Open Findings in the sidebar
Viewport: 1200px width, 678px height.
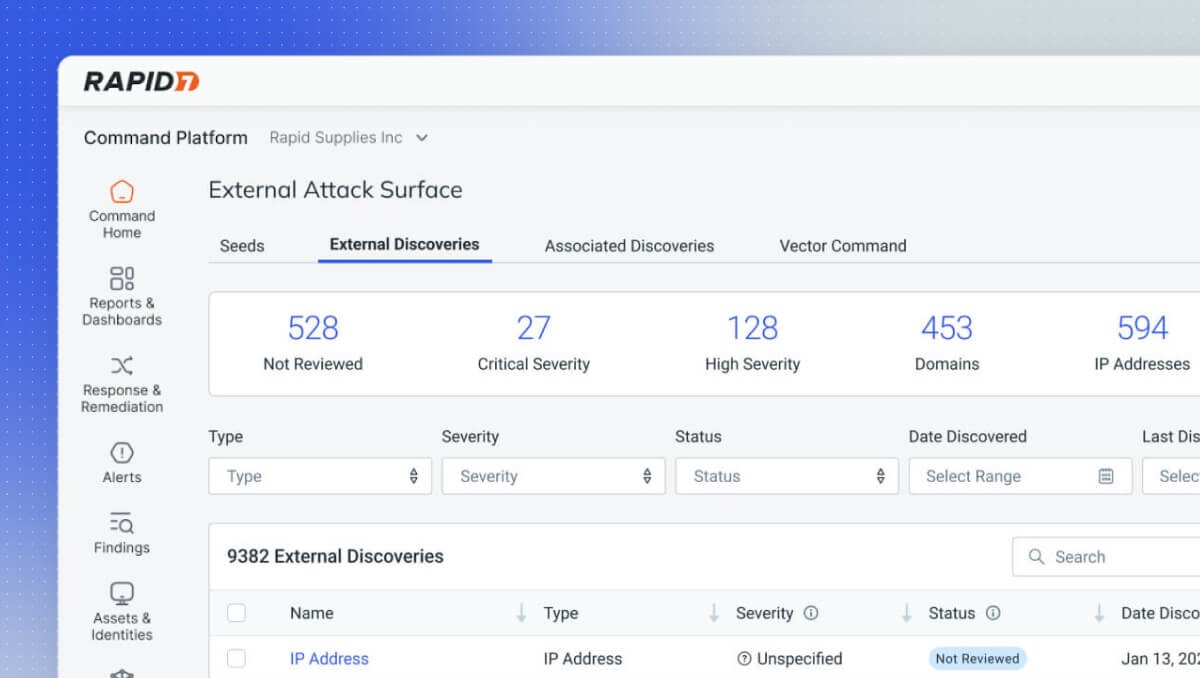(x=121, y=533)
